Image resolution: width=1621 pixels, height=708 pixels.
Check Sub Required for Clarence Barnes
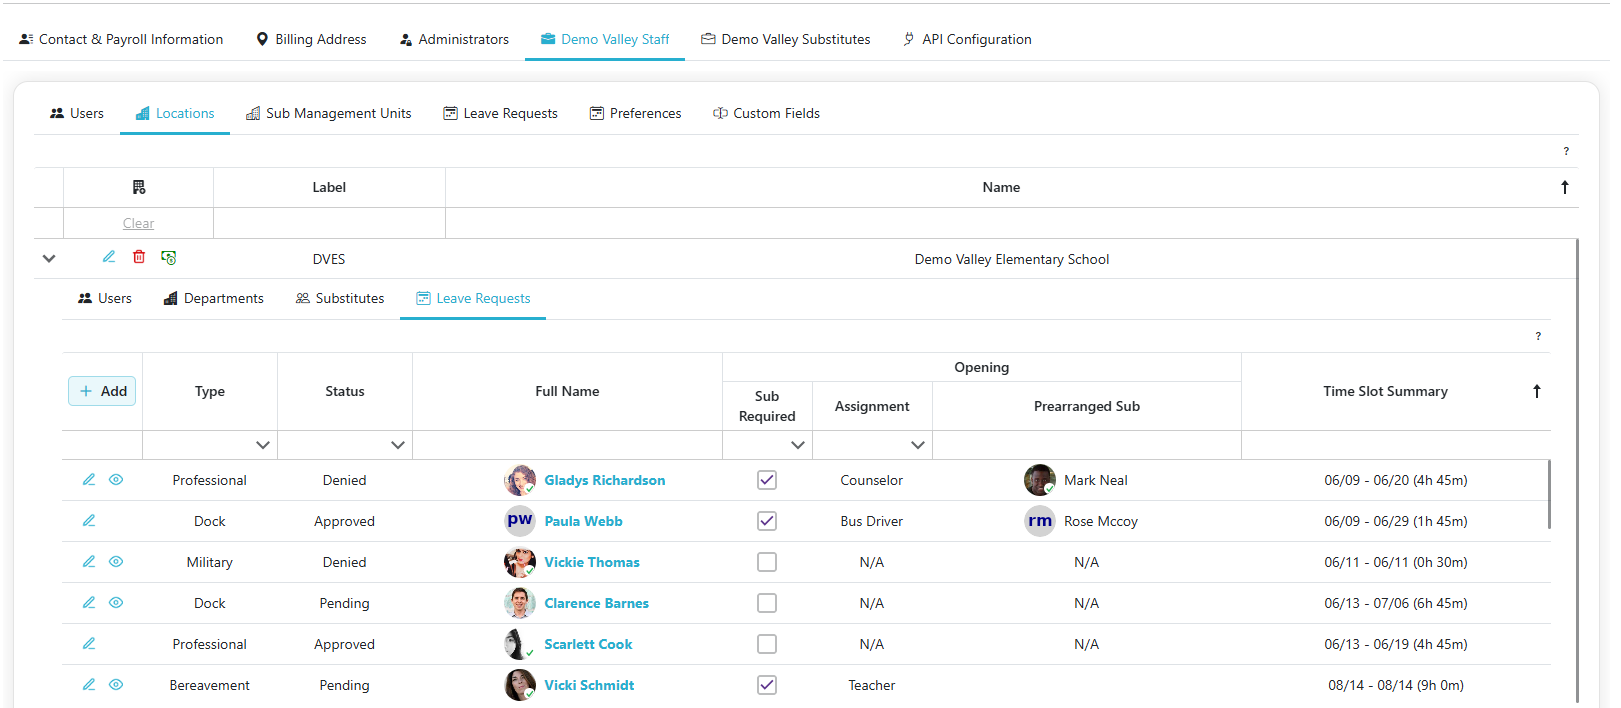767,603
